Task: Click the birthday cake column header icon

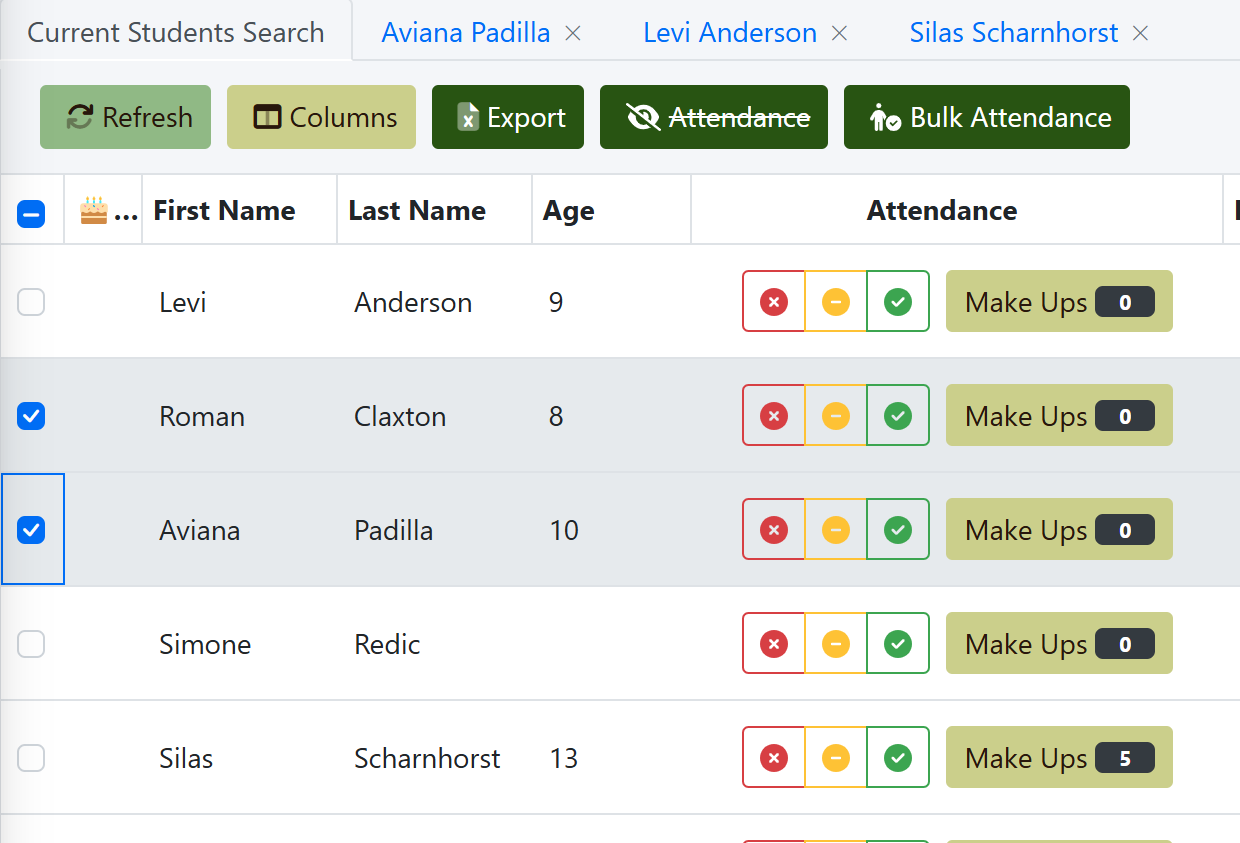Action: coord(94,211)
